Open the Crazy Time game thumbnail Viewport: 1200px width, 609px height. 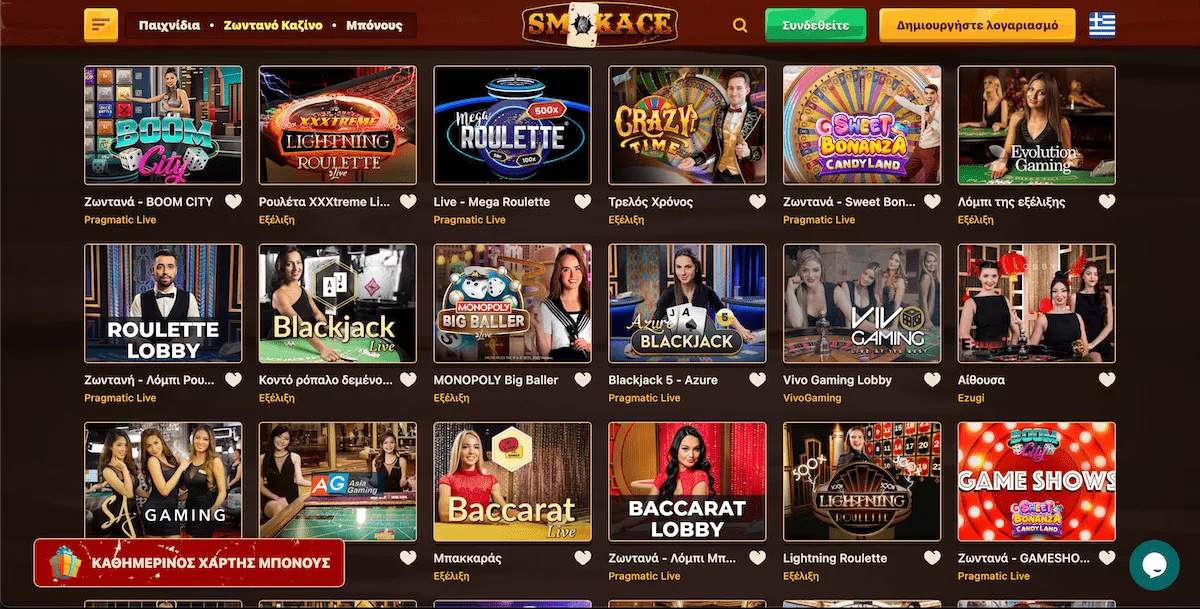(x=687, y=125)
